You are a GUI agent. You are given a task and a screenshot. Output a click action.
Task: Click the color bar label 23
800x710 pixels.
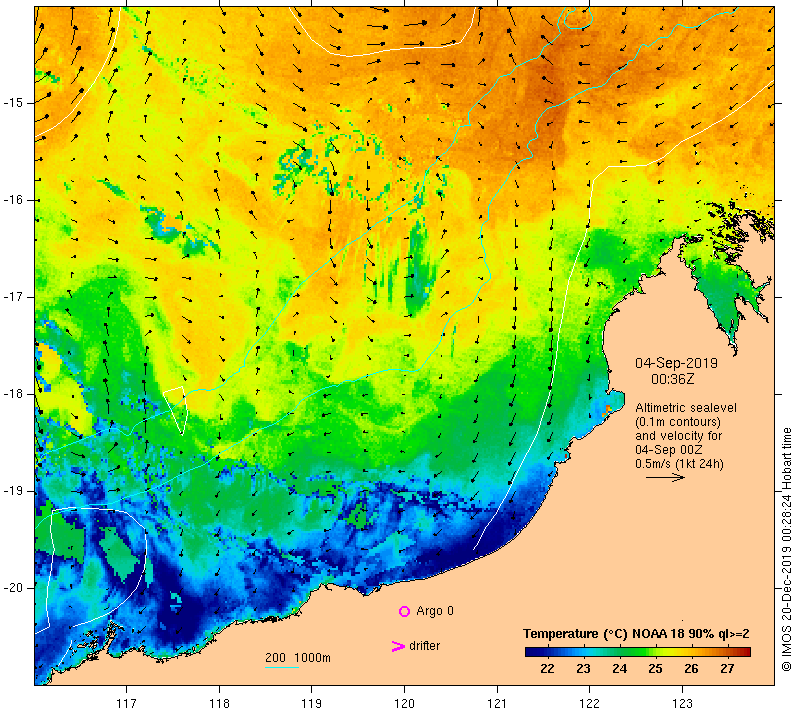coord(583,669)
